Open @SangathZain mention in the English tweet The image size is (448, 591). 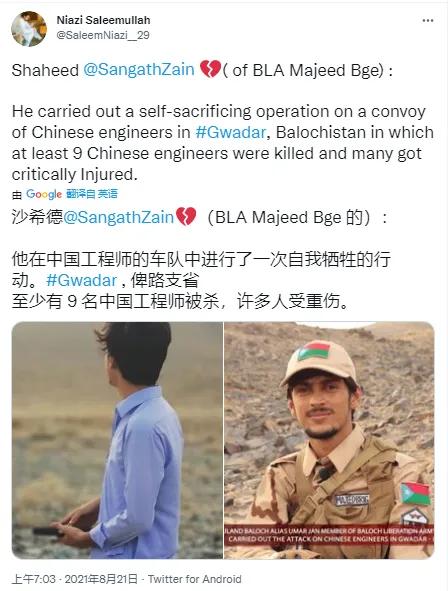pyautogui.click(x=138, y=70)
